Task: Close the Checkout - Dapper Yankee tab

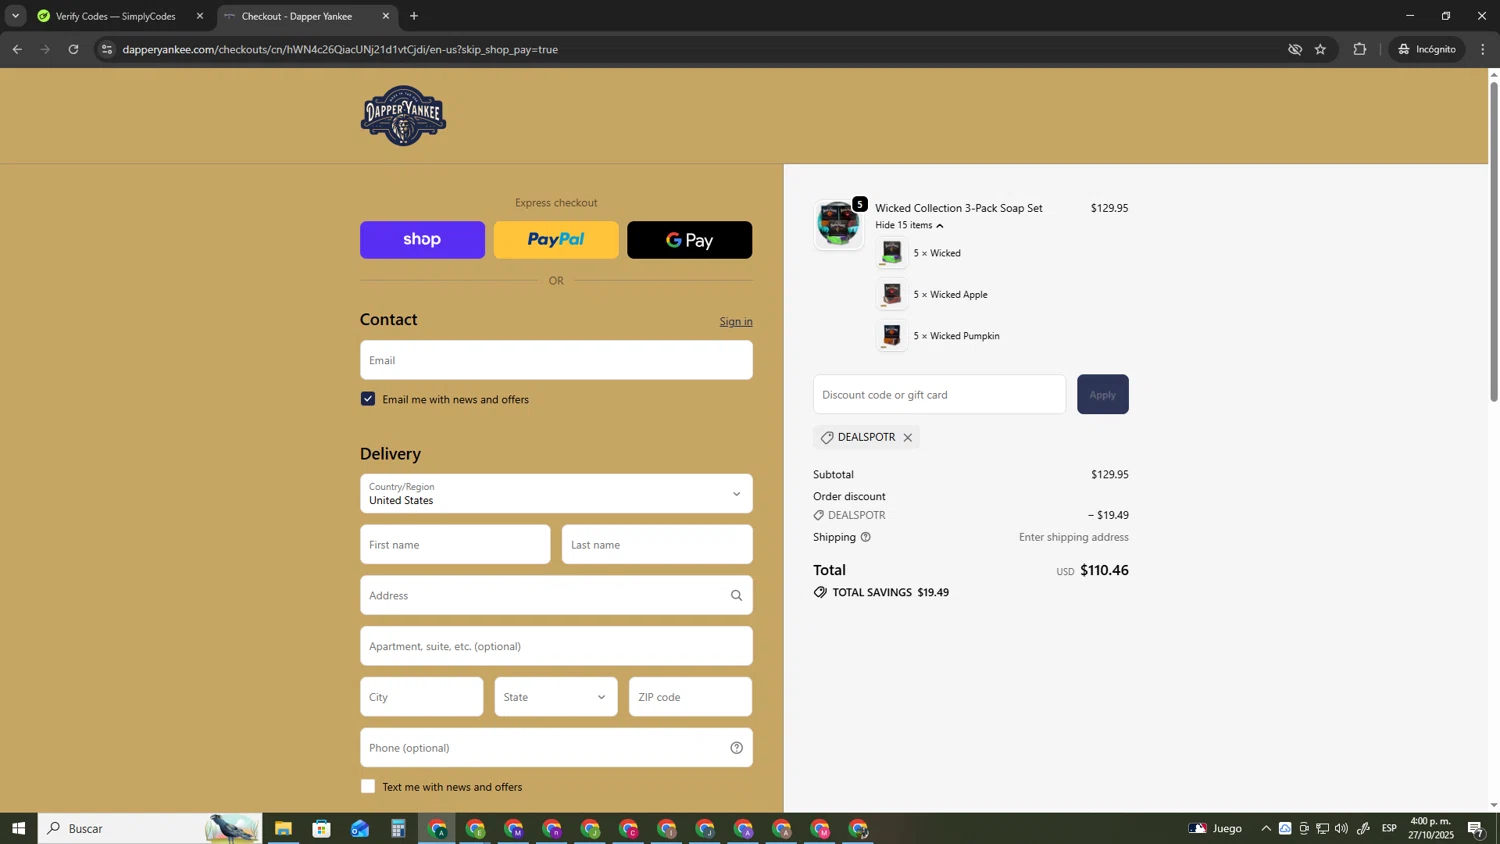Action: click(x=386, y=16)
